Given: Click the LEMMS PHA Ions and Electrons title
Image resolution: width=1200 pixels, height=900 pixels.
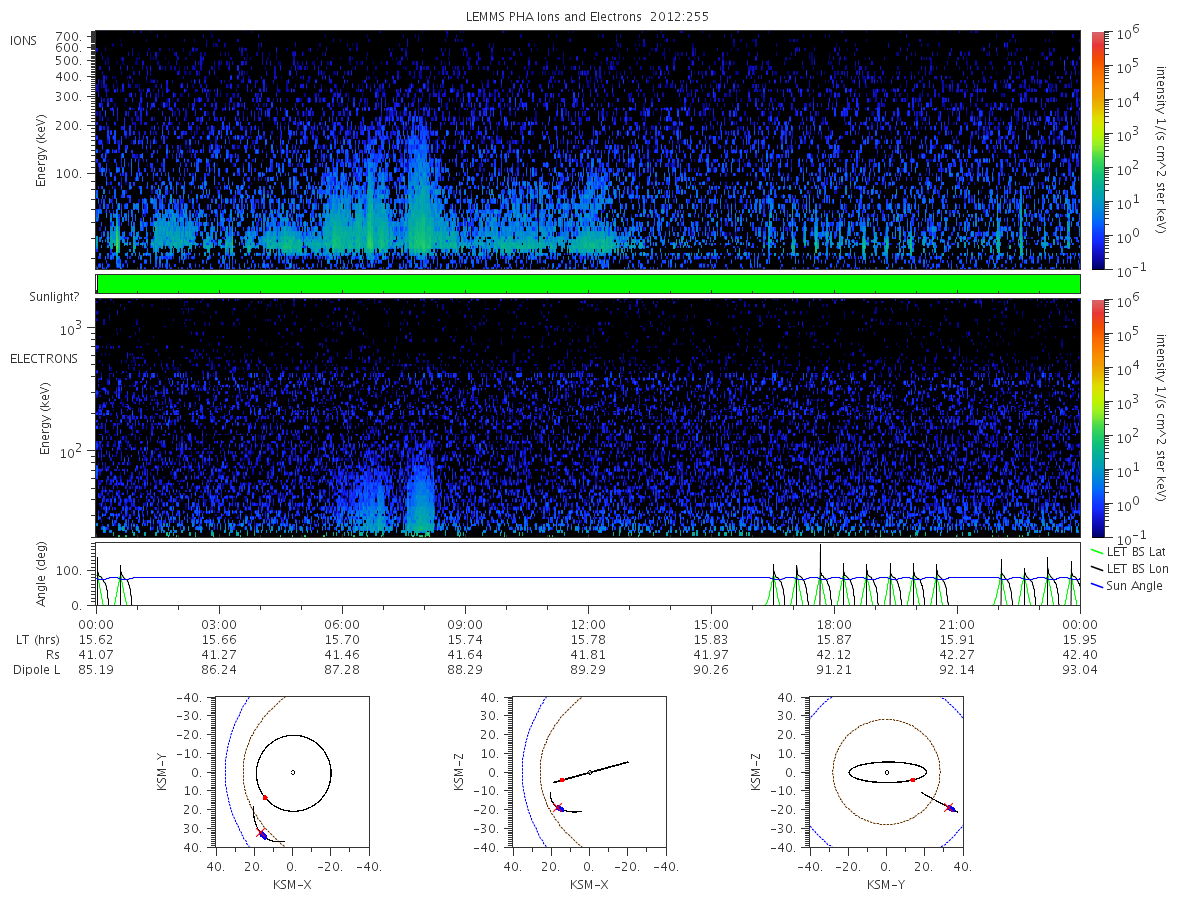Looking at the screenshot, I should (588, 17).
